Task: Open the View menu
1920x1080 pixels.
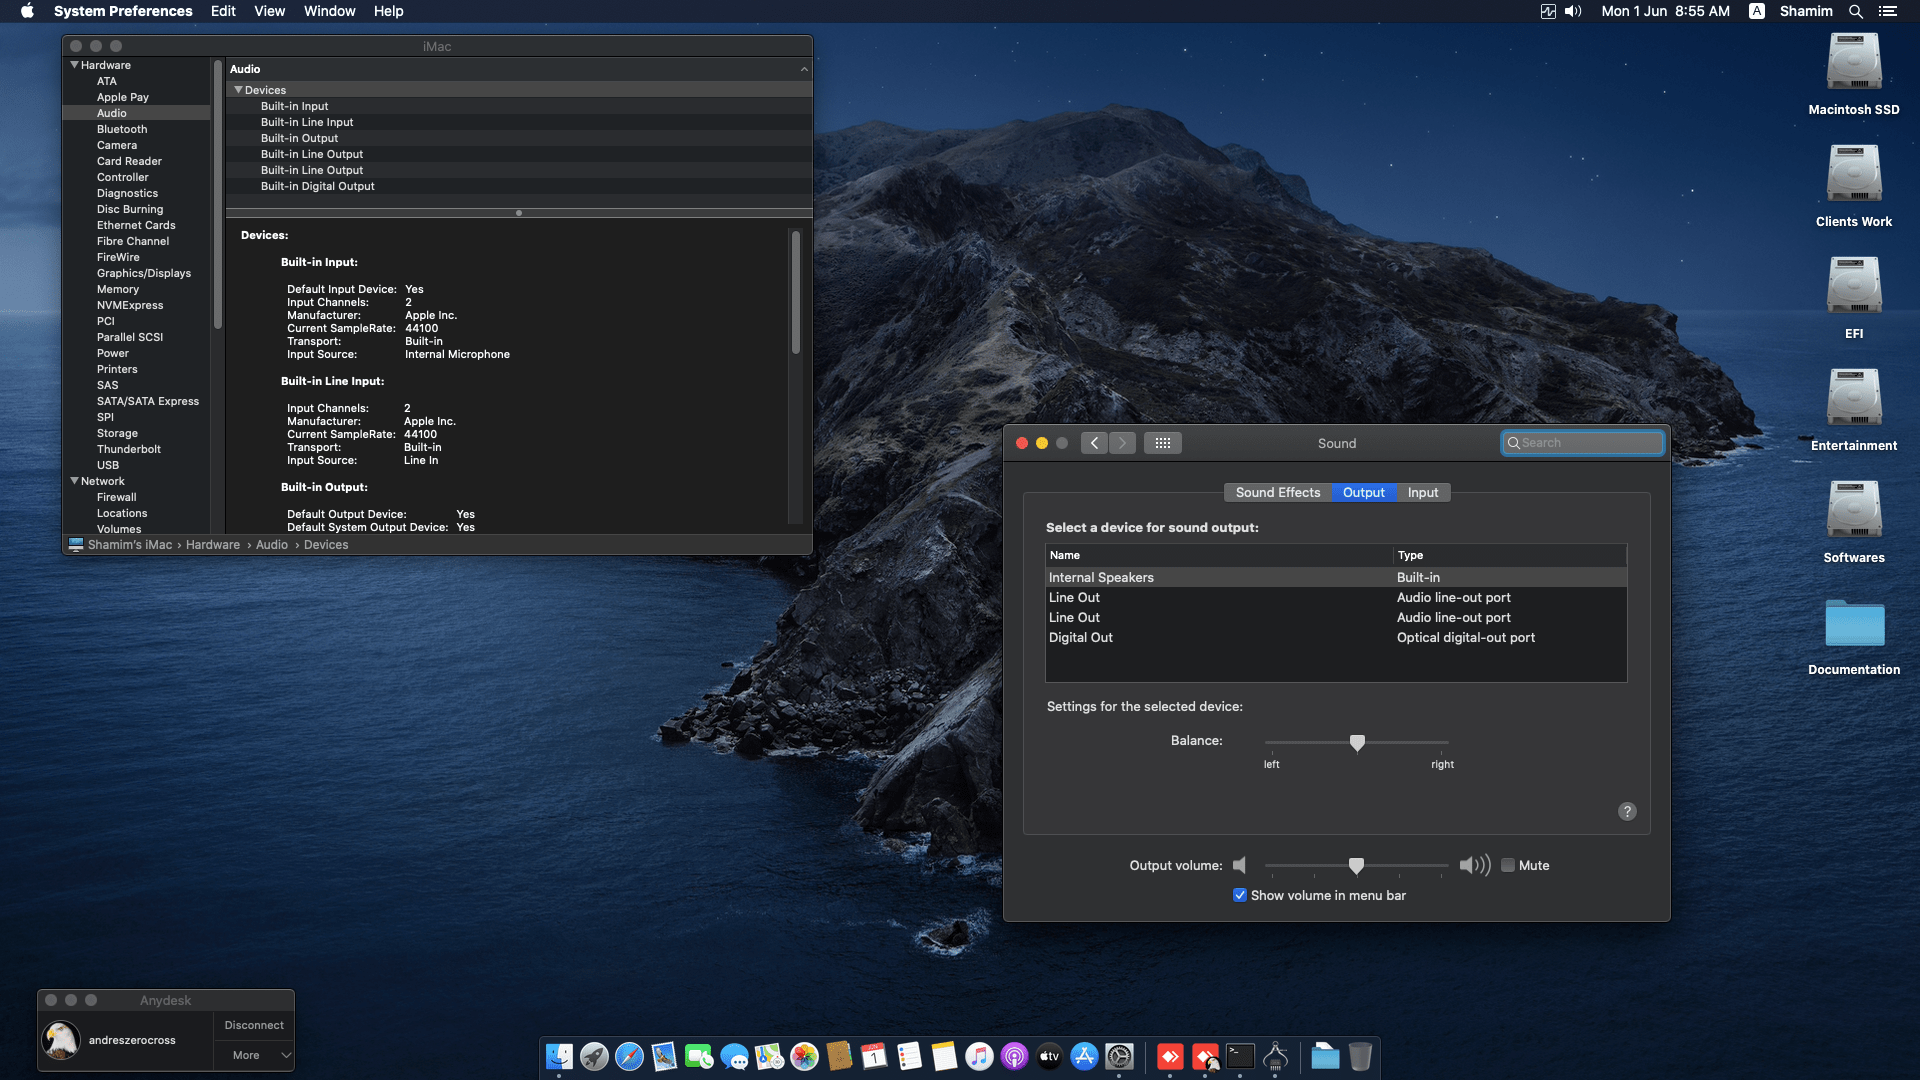Action: tap(269, 11)
